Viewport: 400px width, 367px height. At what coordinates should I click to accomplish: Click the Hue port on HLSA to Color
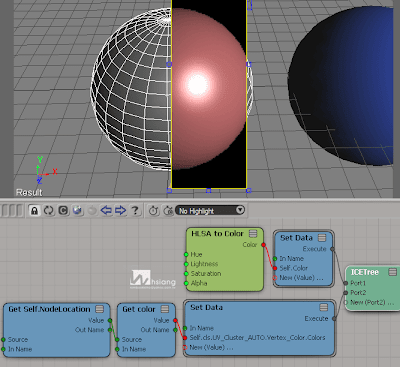click(x=196, y=254)
